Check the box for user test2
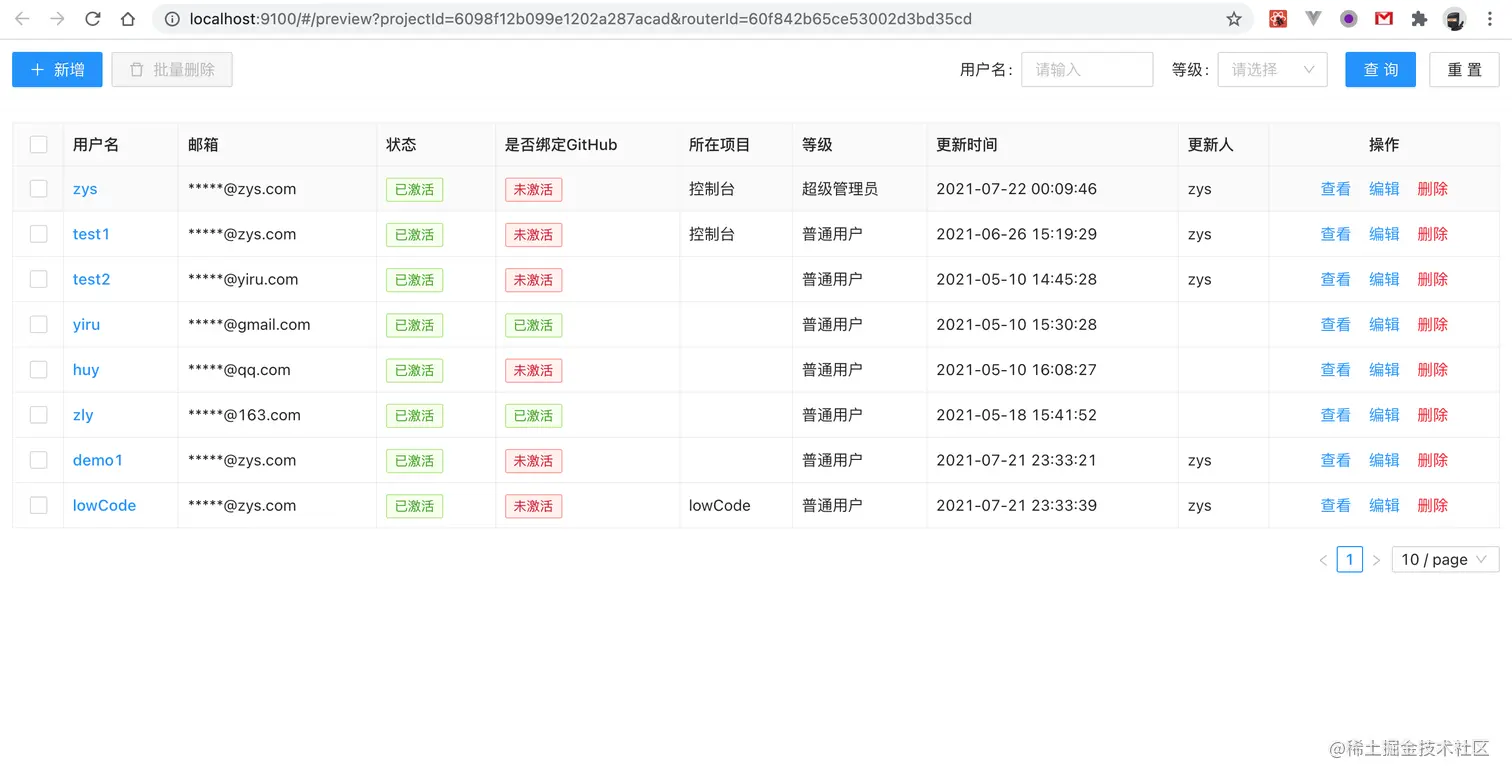 (38, 279)
